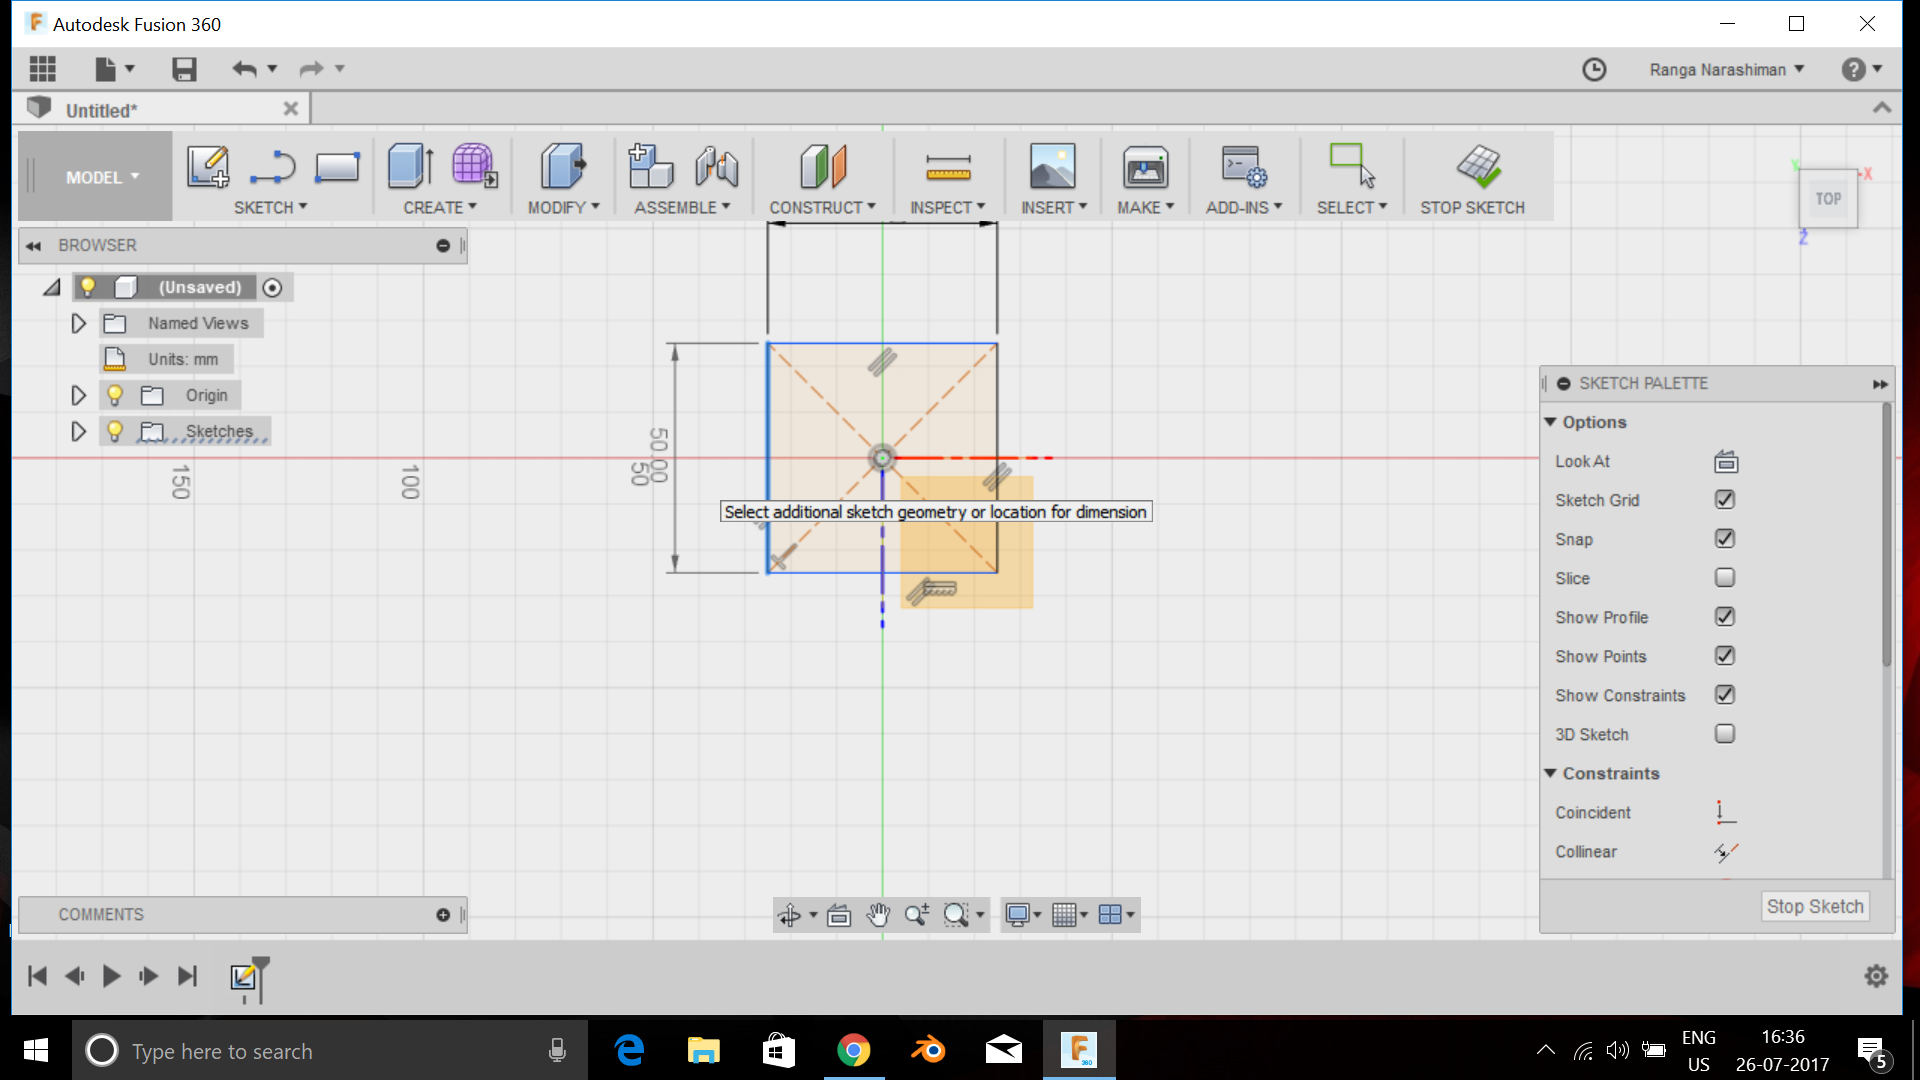
Task: Open the File menu dropdown arrow
Action: click(x=130, y=69)
